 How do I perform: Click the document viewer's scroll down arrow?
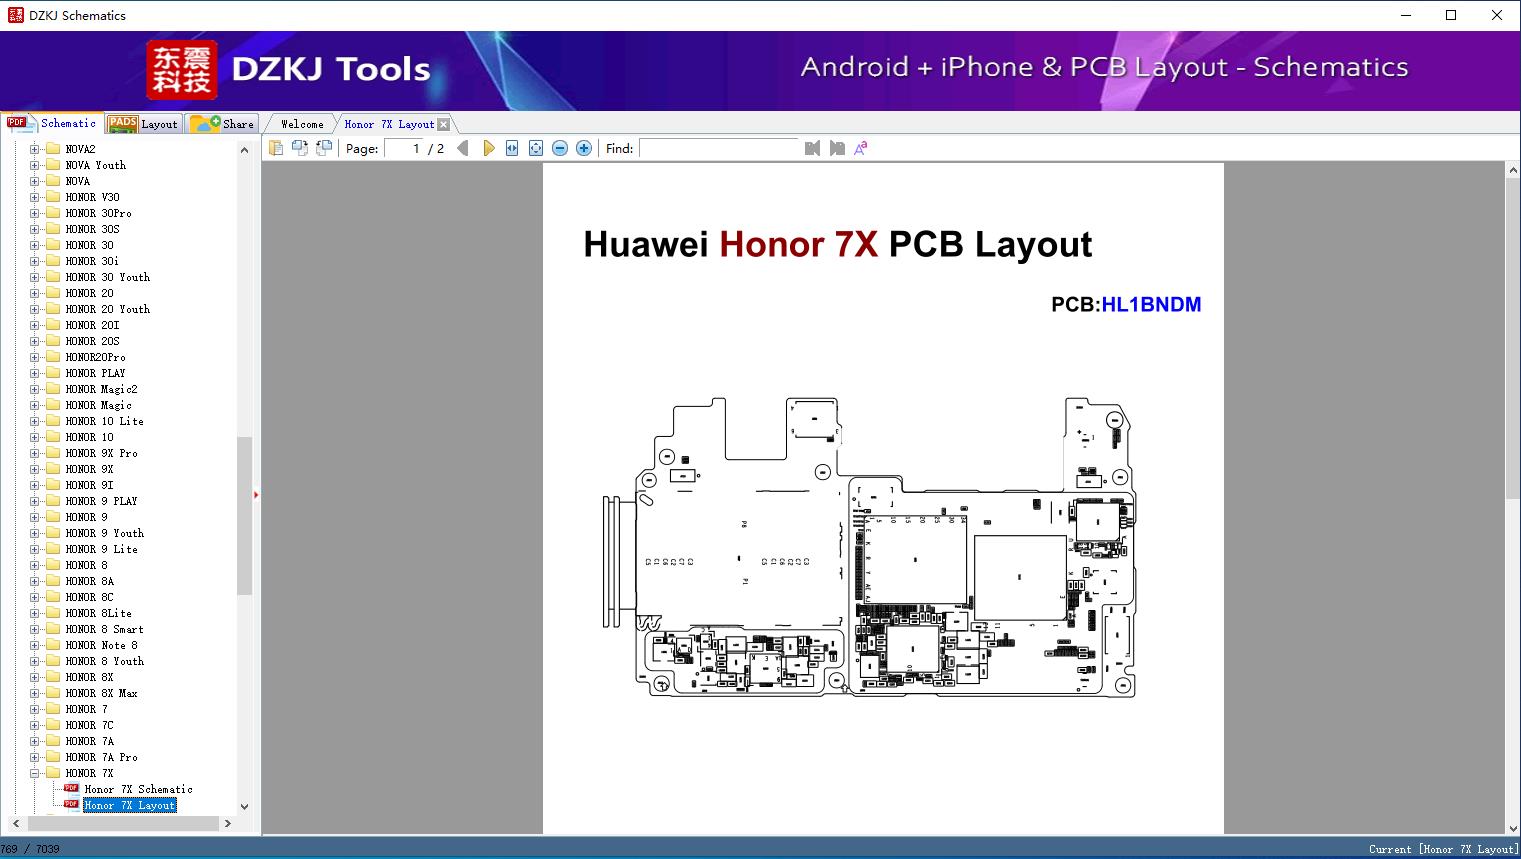(x=1513, y=827)
